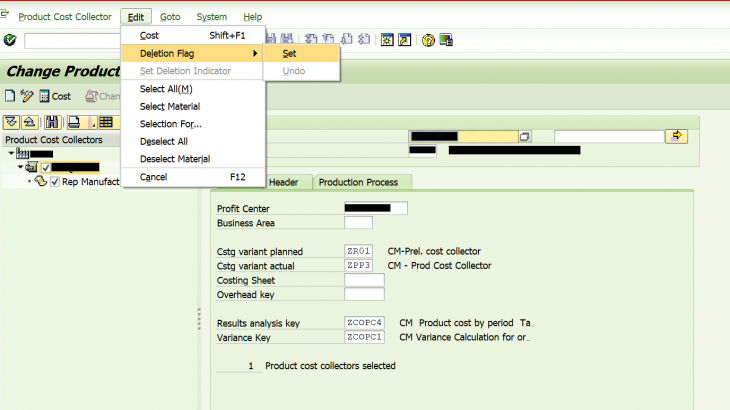This screenshot has height=410, width=730.
Task: Toggle the Rep Manufact checkbox
Action: [x=55, y=181]
